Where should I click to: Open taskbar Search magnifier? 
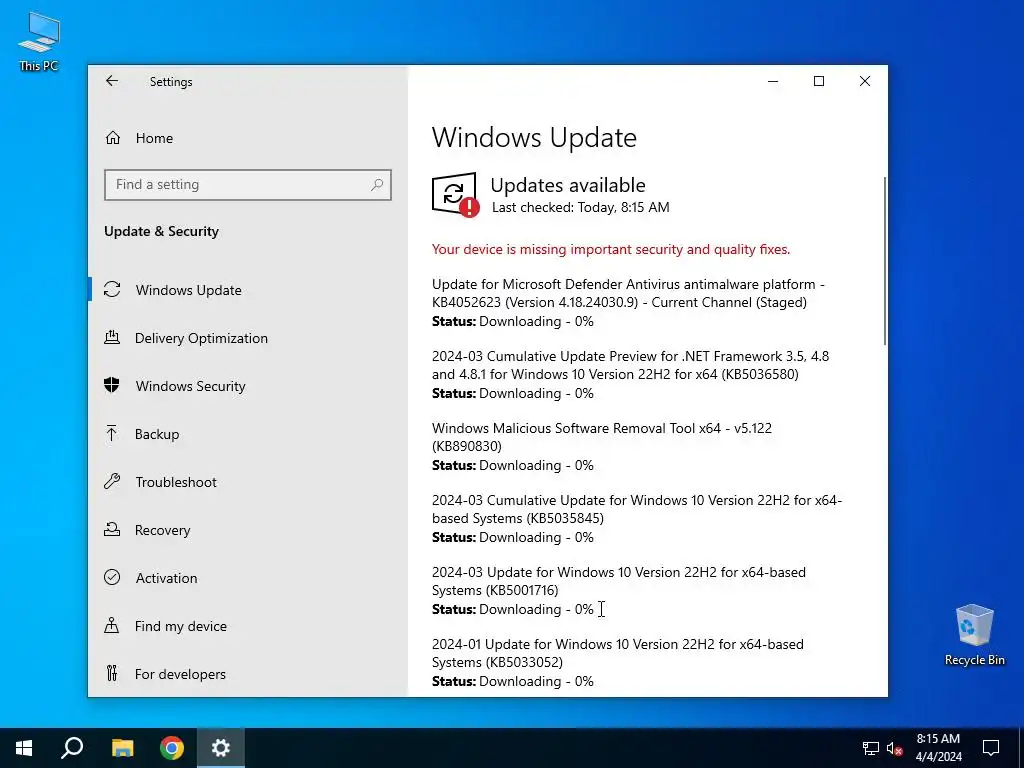point(72,748)
